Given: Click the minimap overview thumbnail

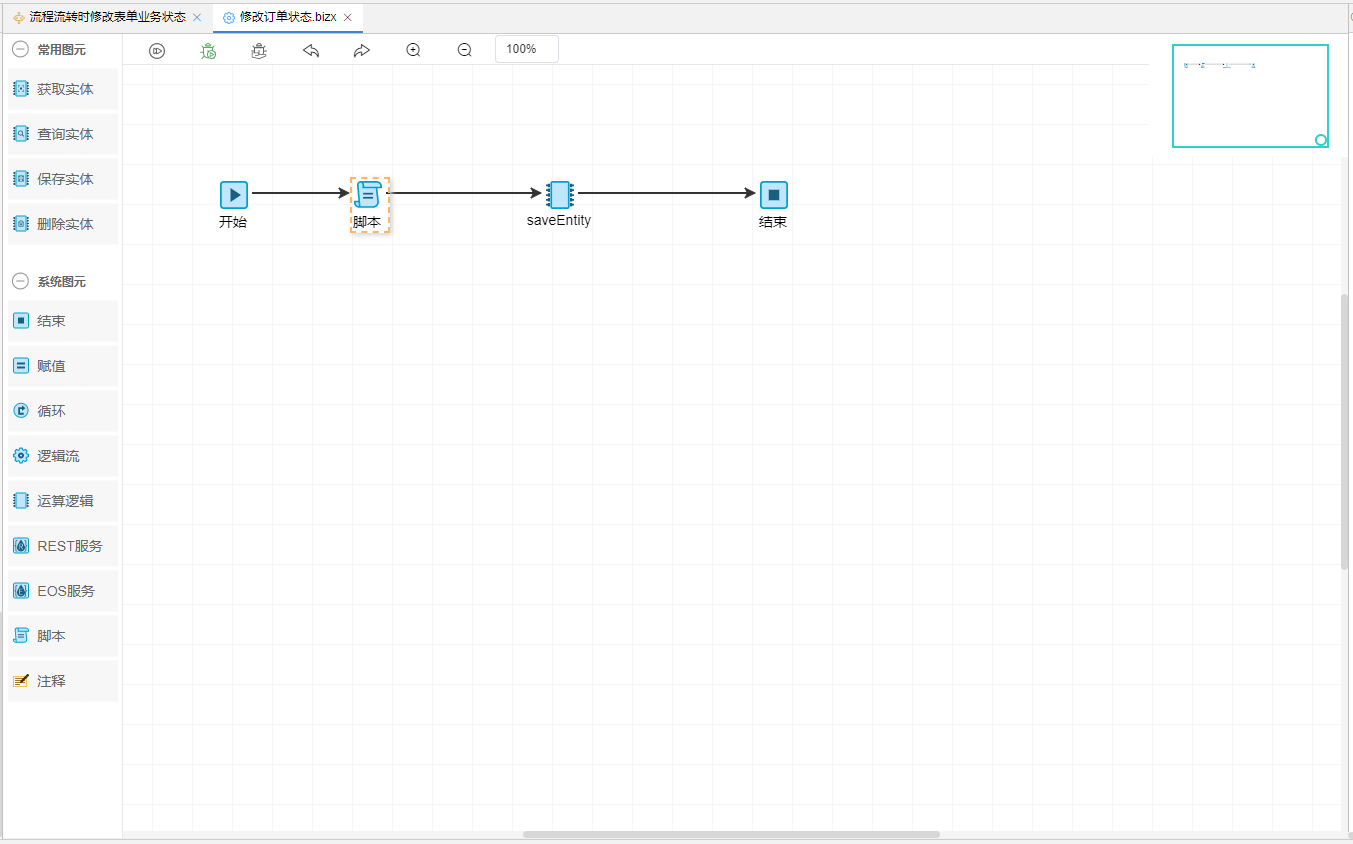Looking at the screenshot, I should tap(1250, 96).
